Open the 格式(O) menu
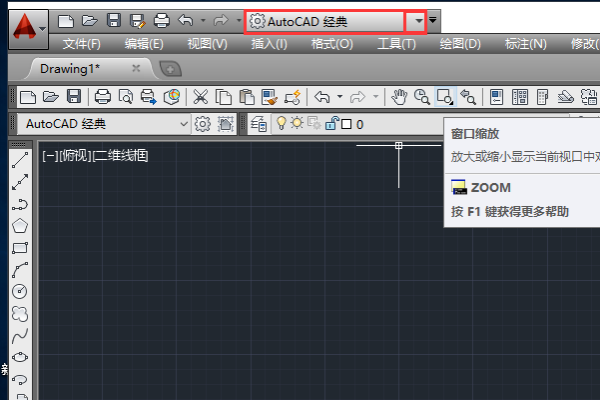600x400 pixels. coord(332,44)
